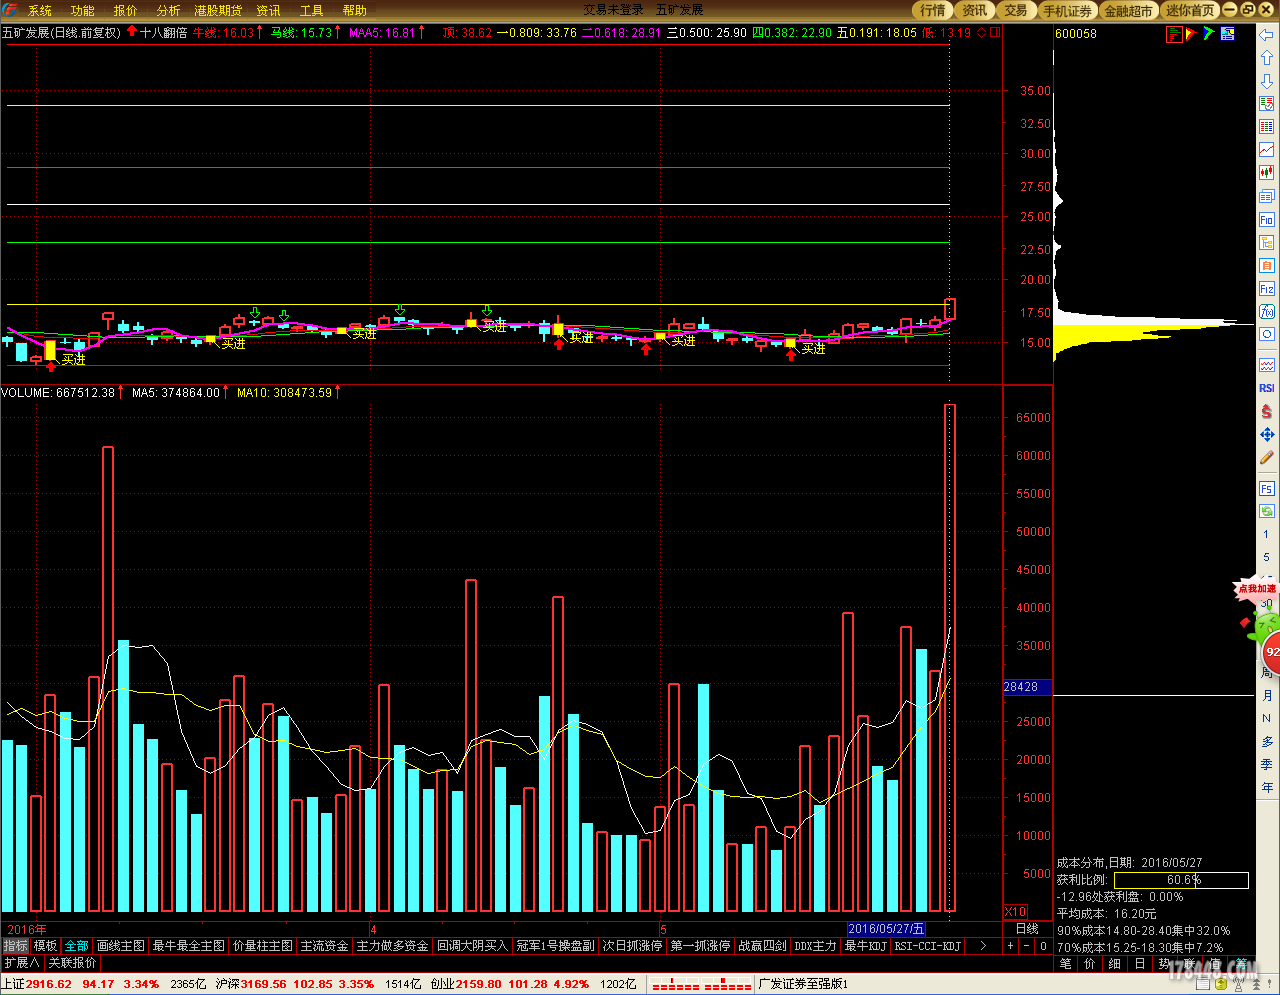Click the wavy lines indicator icon above RSI
Viewport: 1280px width, 995px height.
(x=1267, y=365)
